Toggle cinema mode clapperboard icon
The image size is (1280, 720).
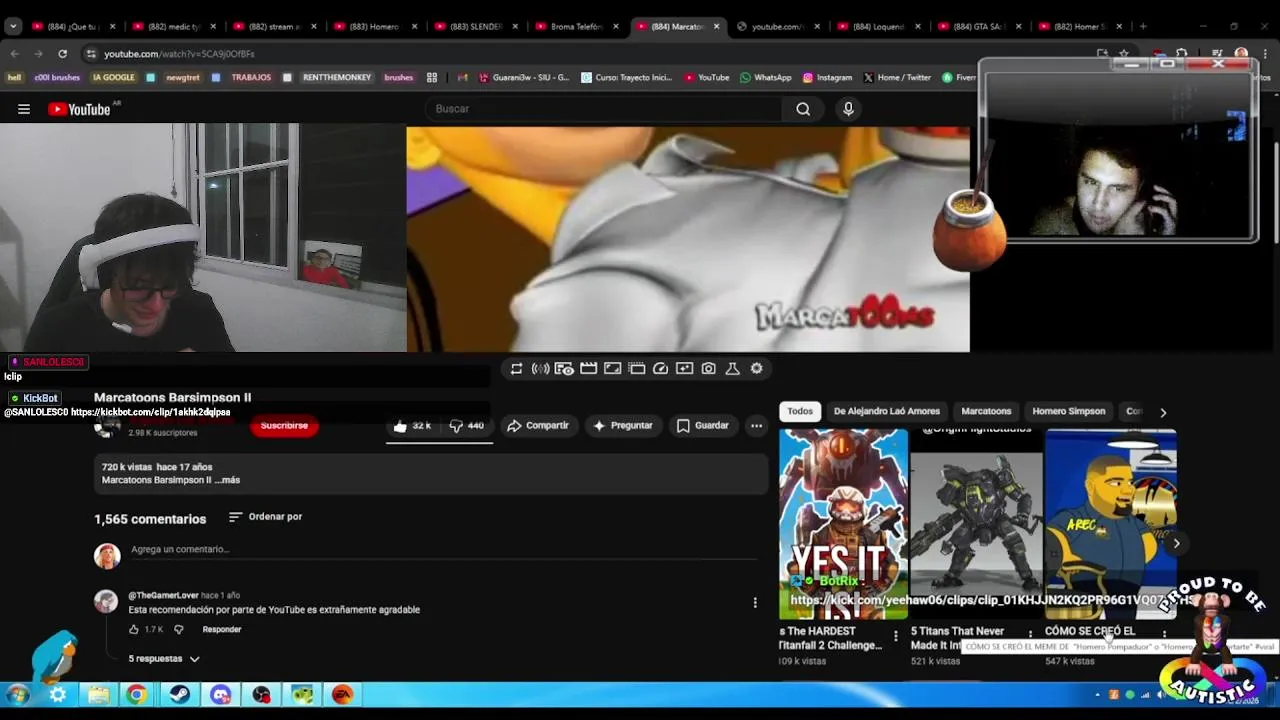click(588, 369)
